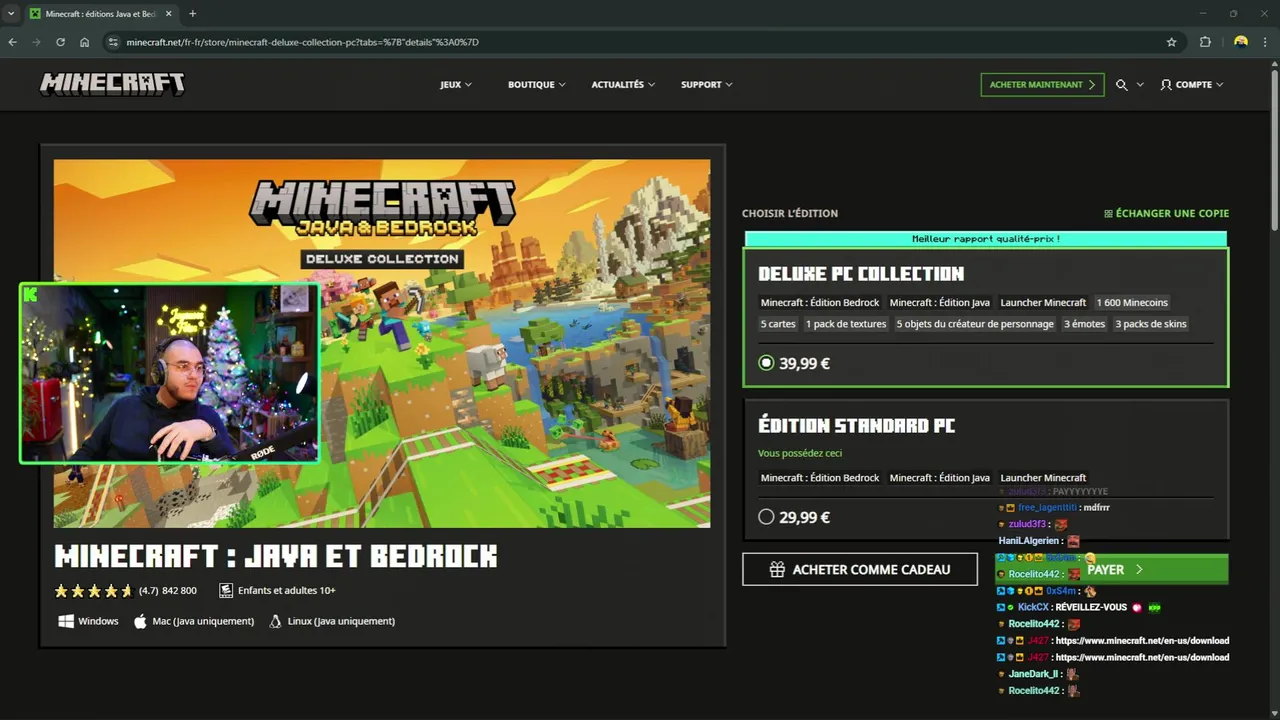1280x720 pixels.
Task: Click the Deluxe Collection hero image
Action: (382, 343)
